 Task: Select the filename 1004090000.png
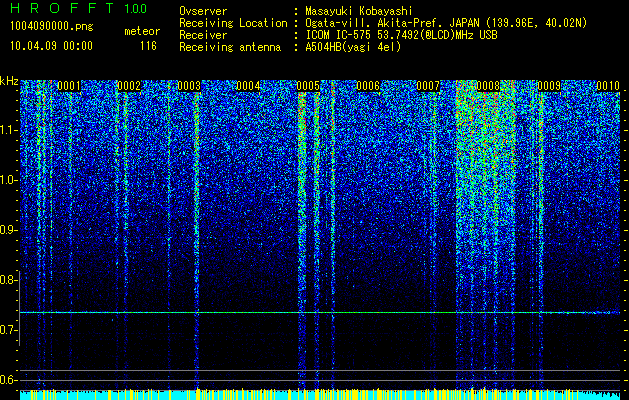click(52, 27)
